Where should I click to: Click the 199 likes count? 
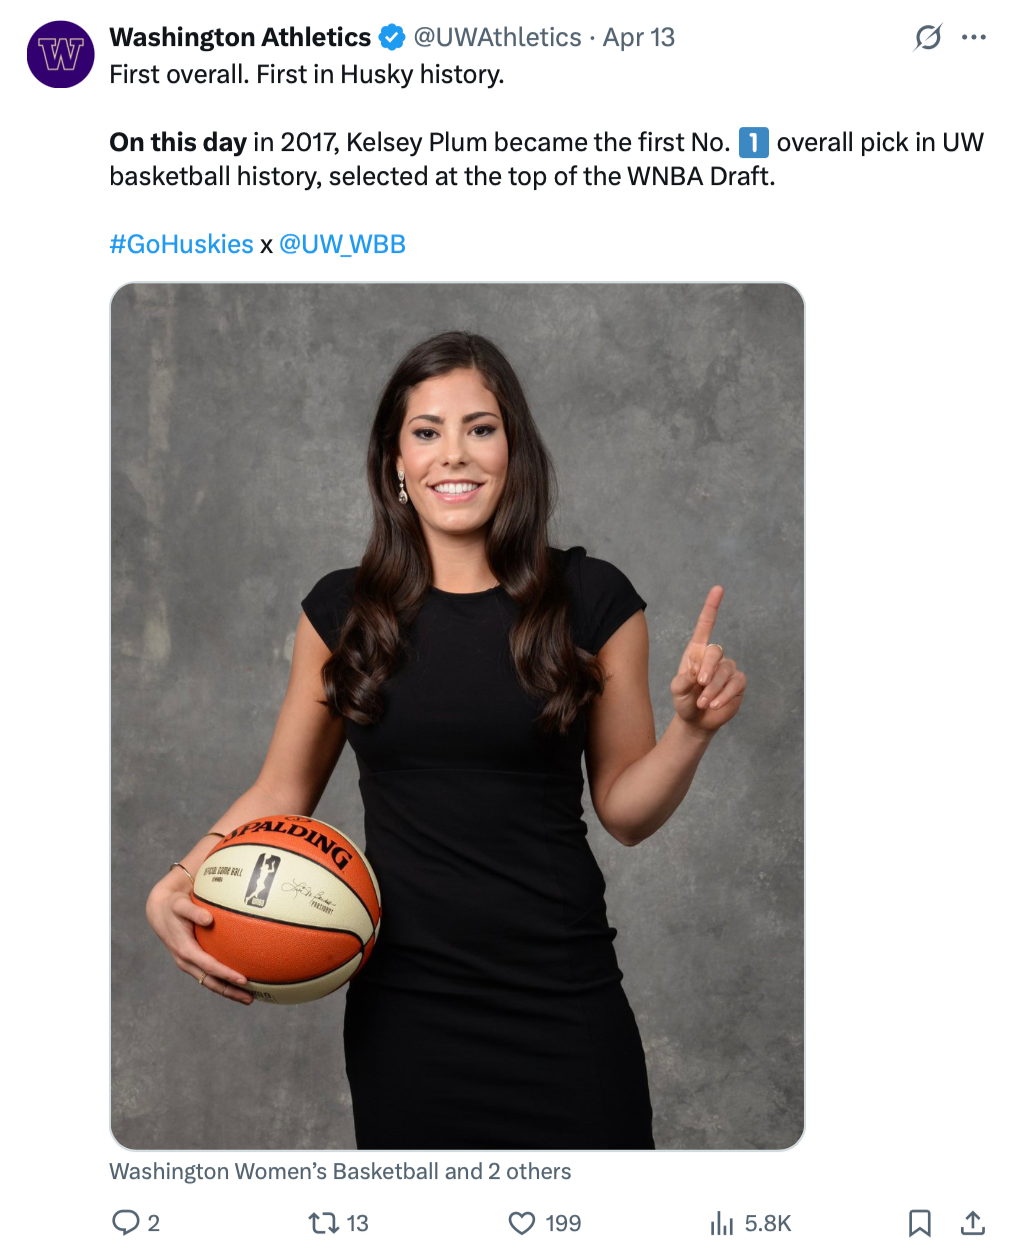tap(563, 1223)
